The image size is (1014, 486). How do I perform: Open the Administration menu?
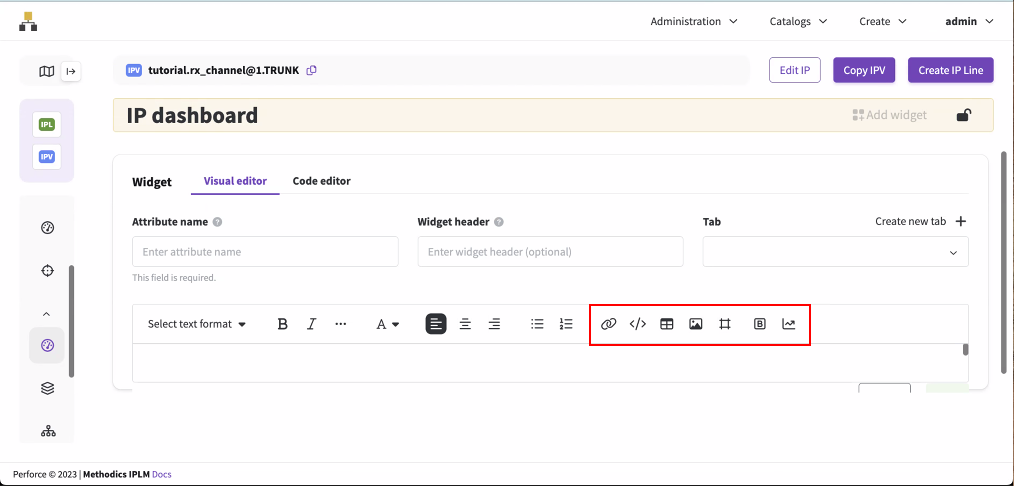[693, 21]
